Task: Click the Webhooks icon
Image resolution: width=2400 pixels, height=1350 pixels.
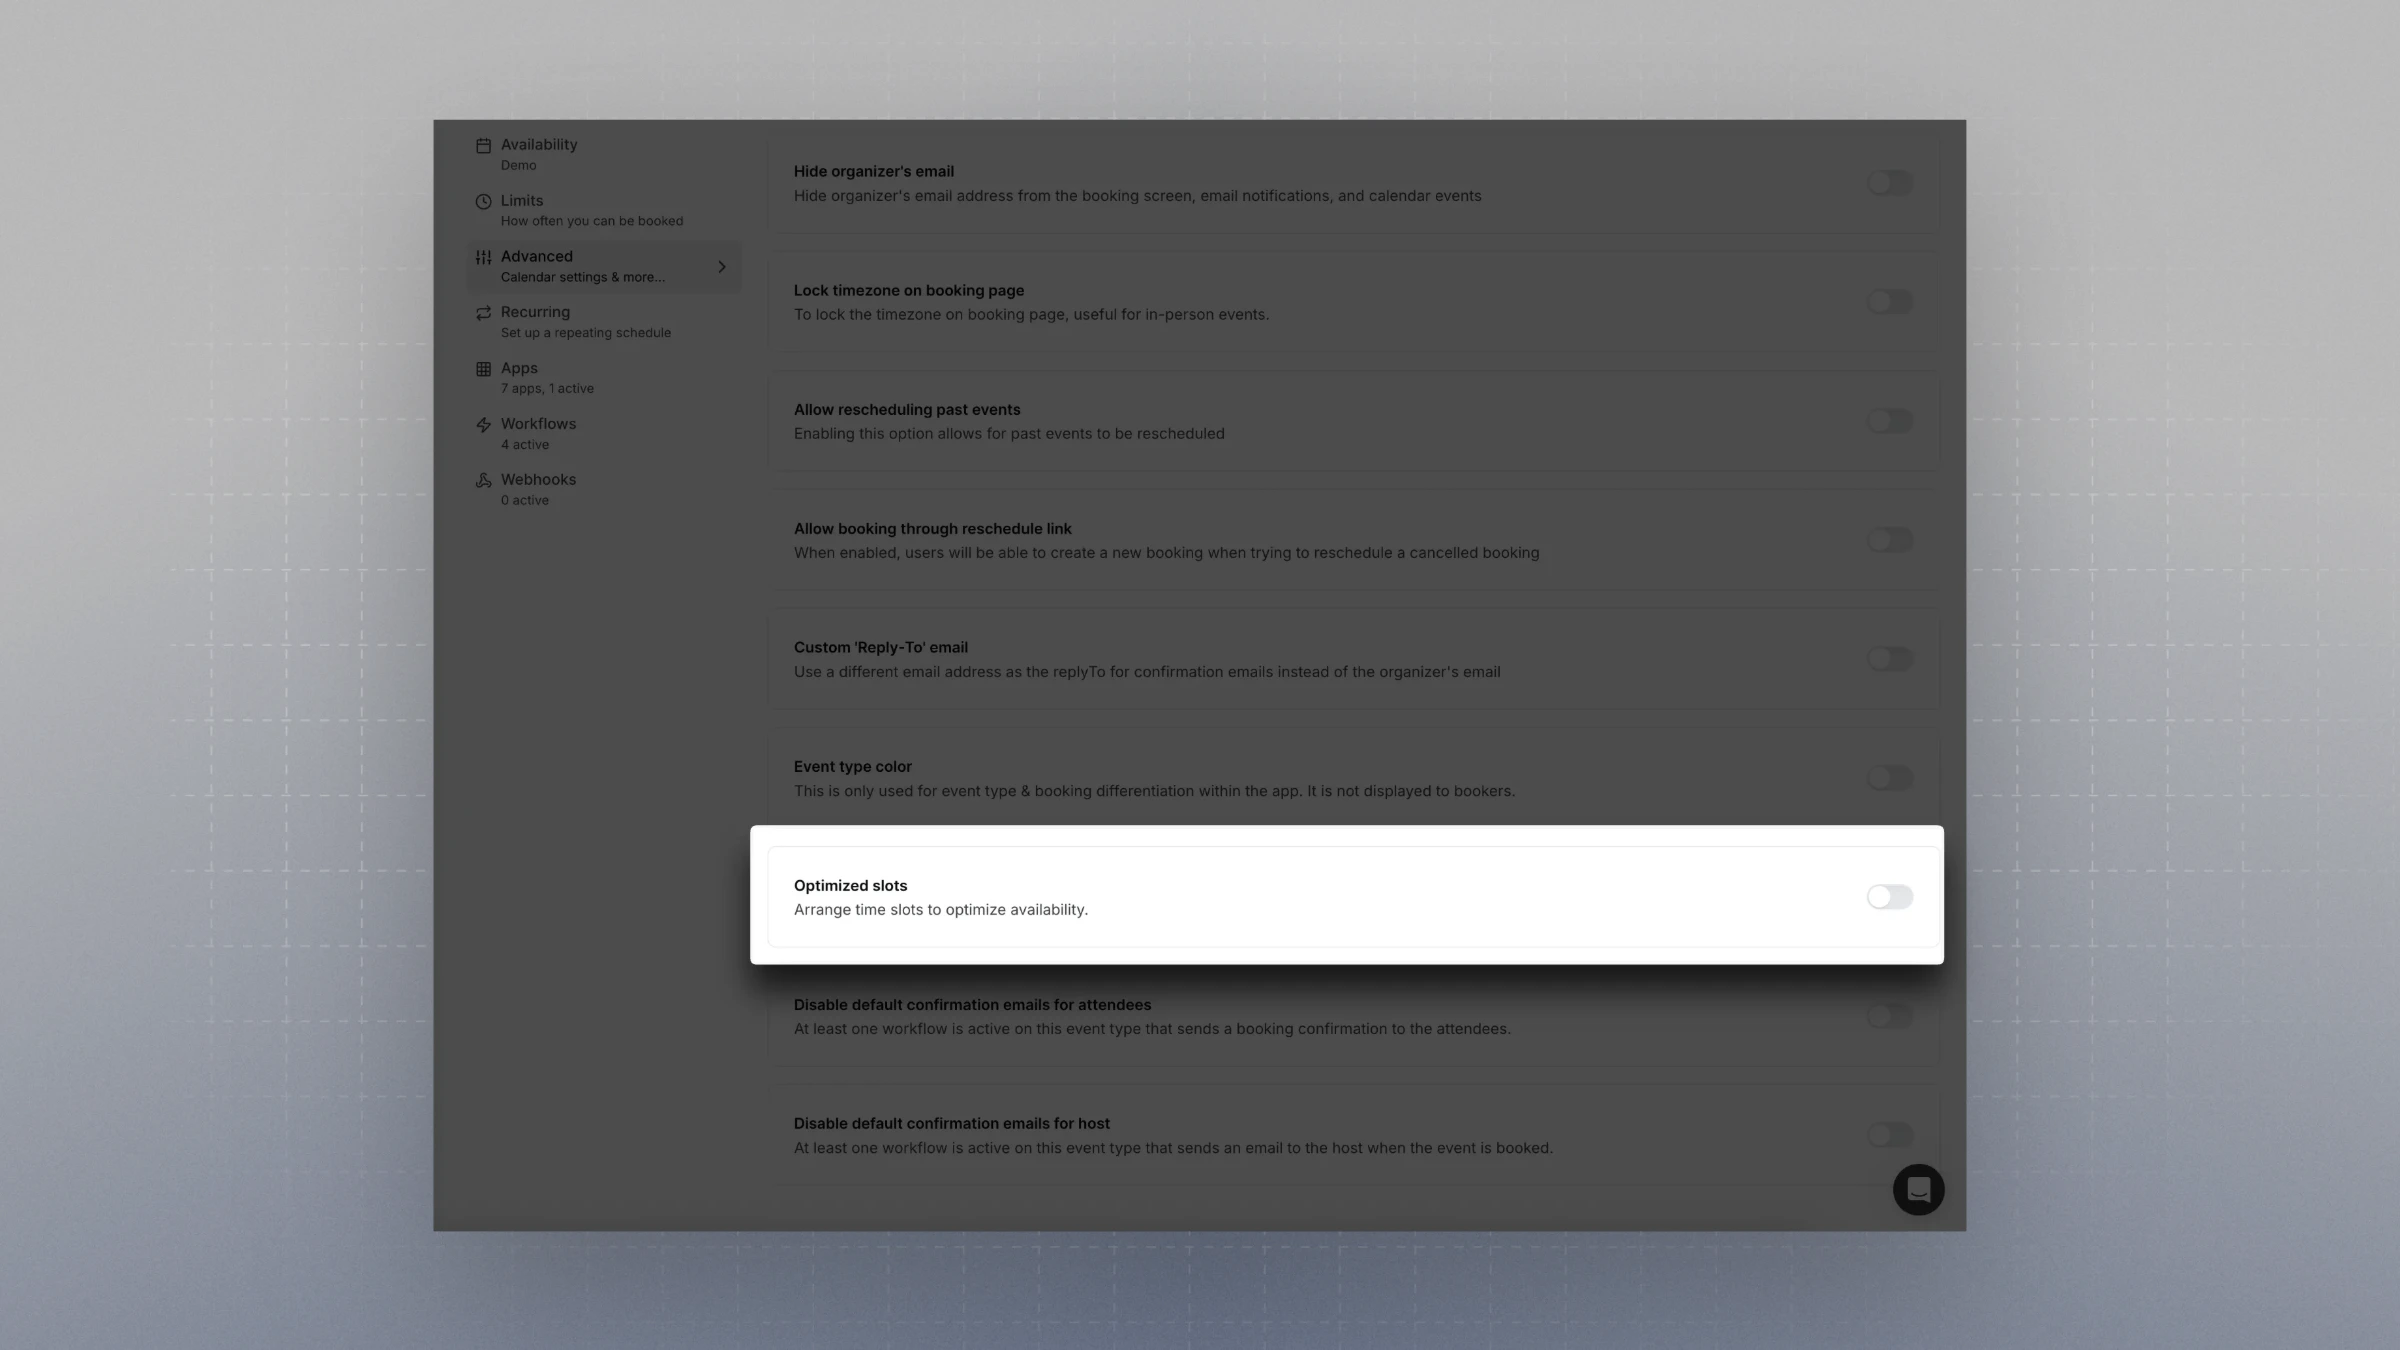Action: pos(483,480)
